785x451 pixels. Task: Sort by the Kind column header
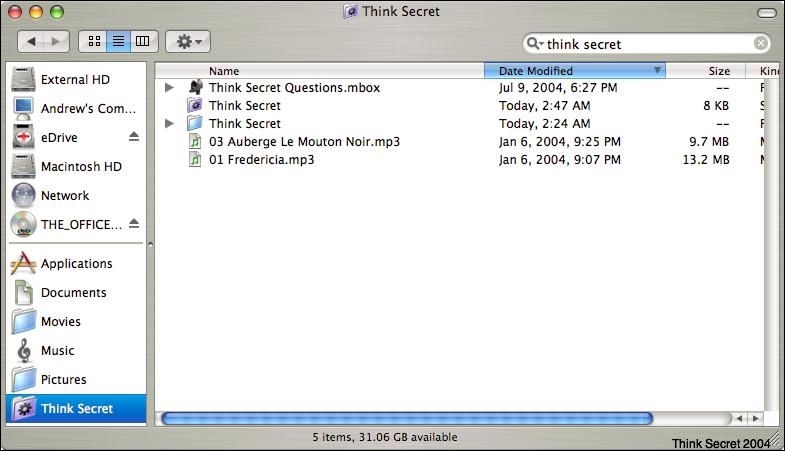tap(762, 71)
